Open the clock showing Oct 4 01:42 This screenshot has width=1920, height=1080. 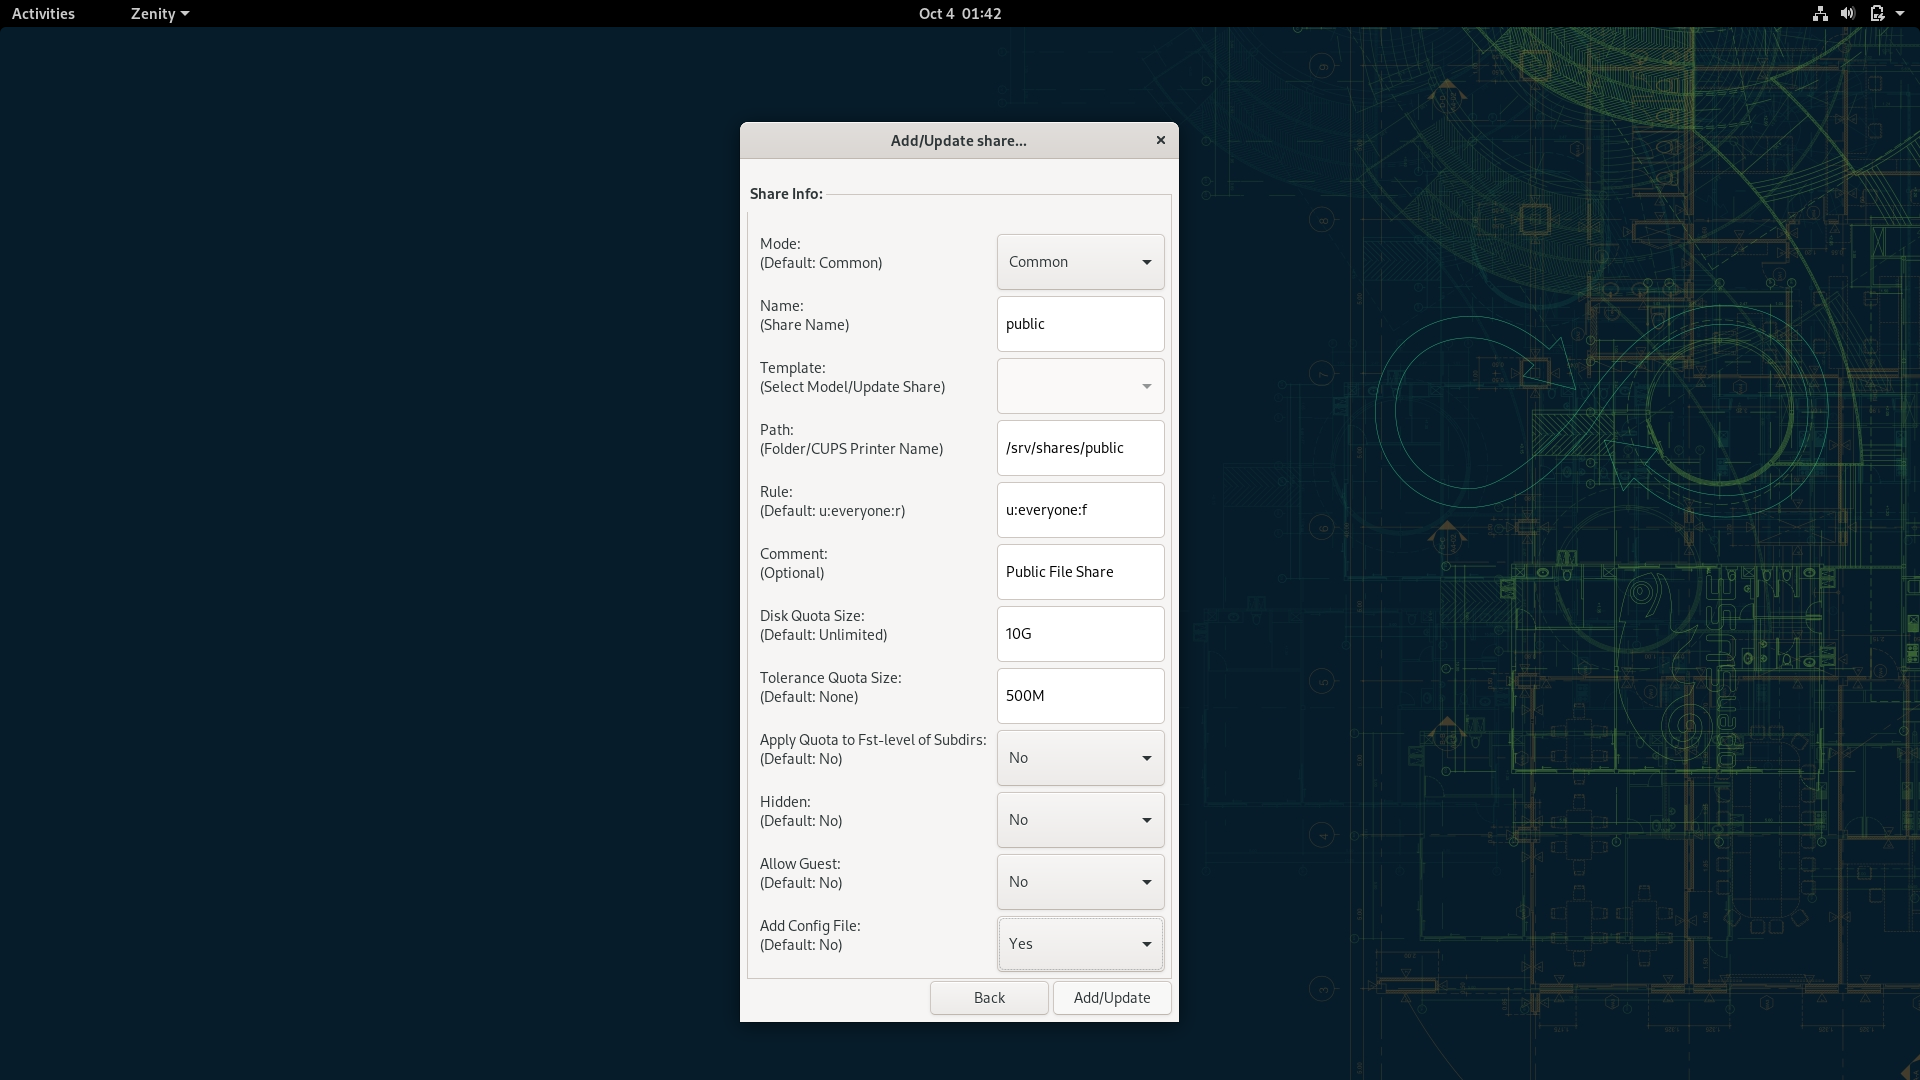point(959,14)
